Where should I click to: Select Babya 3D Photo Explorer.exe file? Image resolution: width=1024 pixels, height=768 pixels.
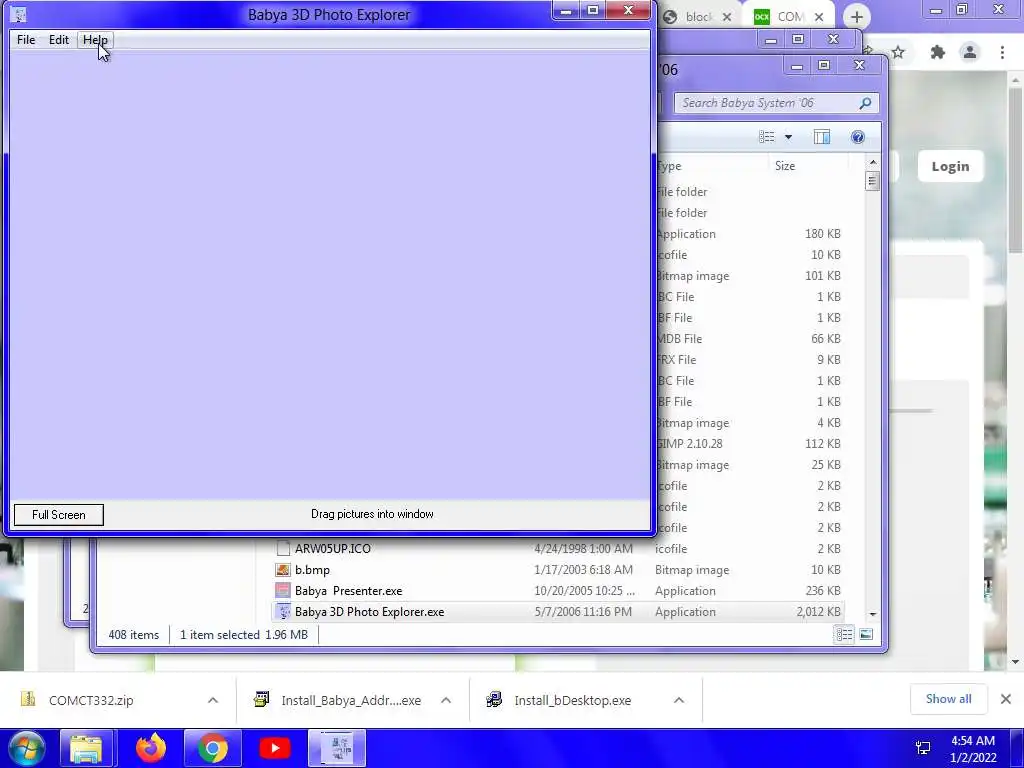(x=369, y=612)
